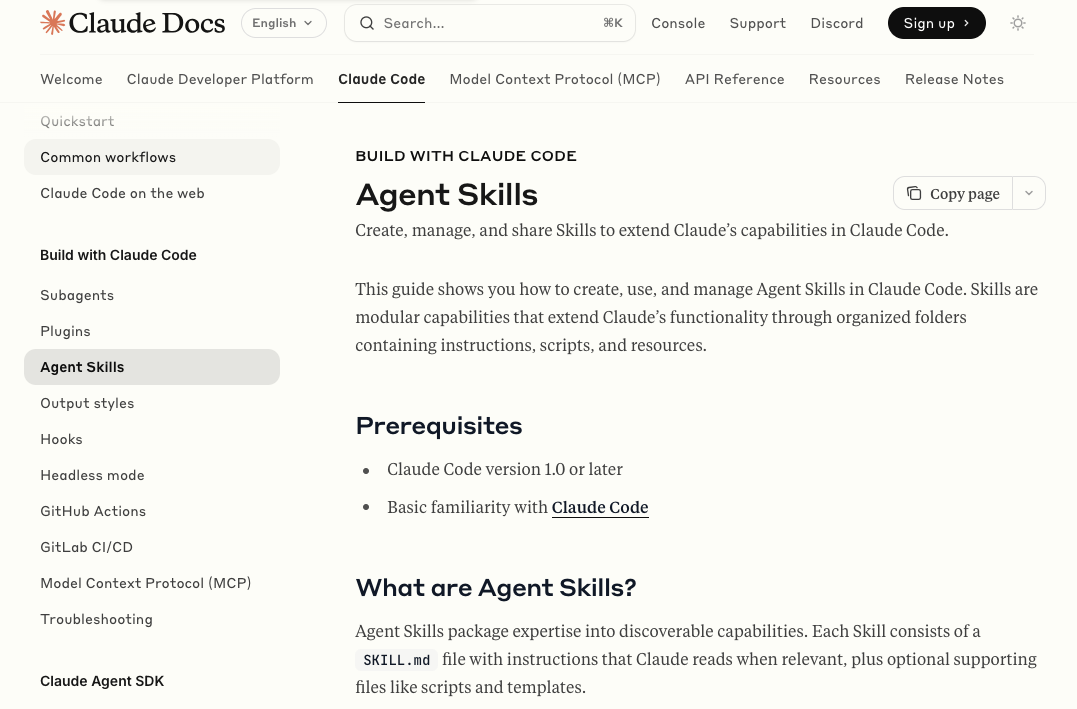Viewport: 1077px width, 709px height.
Task: Expand the Copy page options chevron
Action: point(1028,193)
